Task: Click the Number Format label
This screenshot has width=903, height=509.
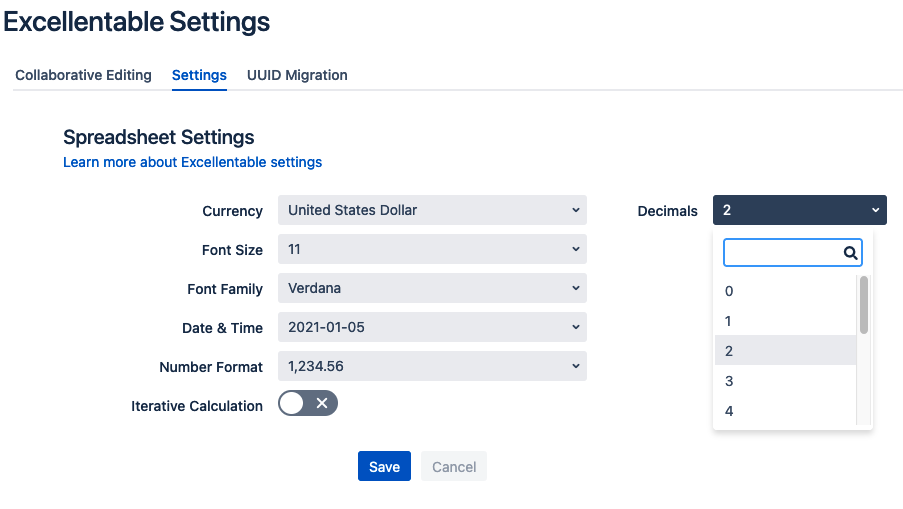Action: 211,367
